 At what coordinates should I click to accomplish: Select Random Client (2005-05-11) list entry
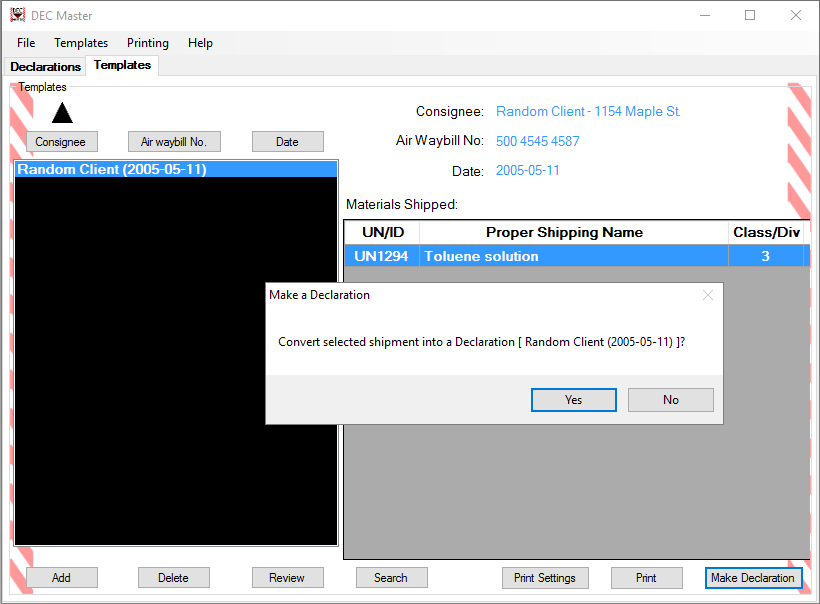pyautogui.click(x=176, y=169)
